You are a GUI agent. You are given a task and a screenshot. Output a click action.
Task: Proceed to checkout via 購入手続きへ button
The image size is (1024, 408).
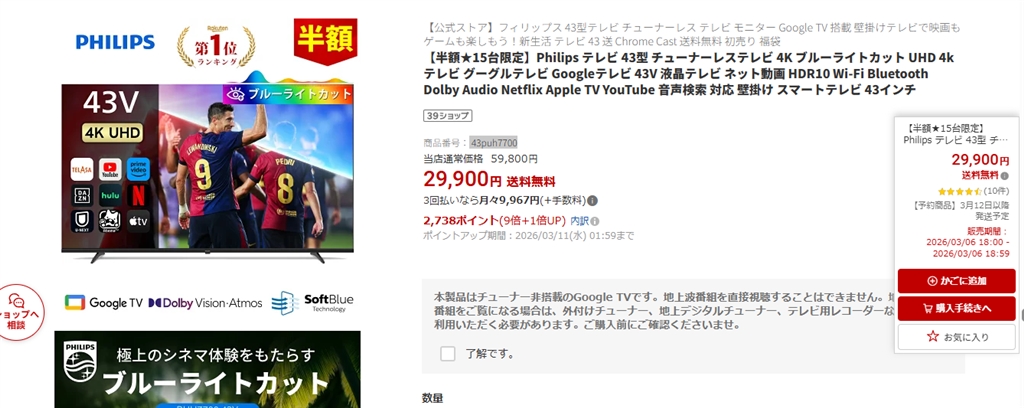(x=956, y=309)
